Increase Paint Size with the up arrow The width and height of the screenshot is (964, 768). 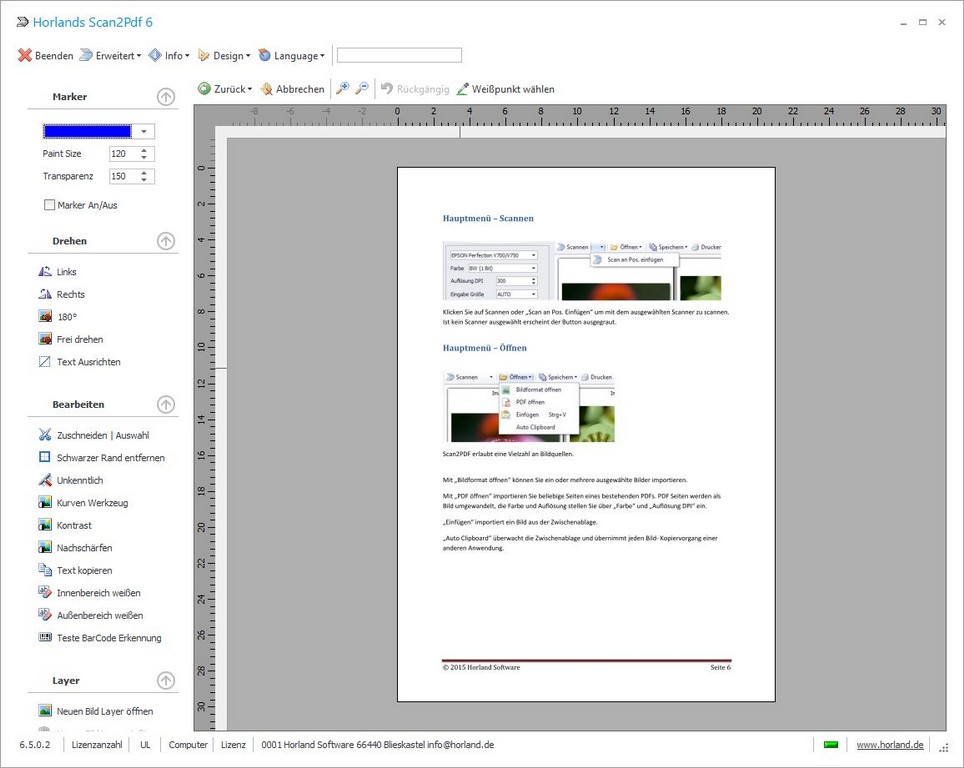144,150
